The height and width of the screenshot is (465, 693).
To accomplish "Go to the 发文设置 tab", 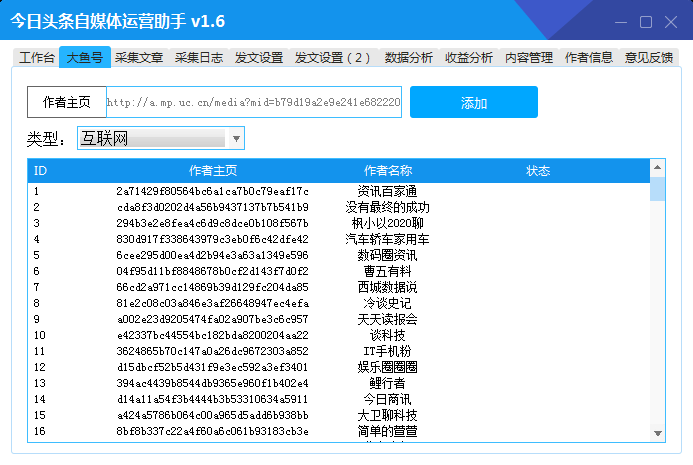I will [259, 58].
